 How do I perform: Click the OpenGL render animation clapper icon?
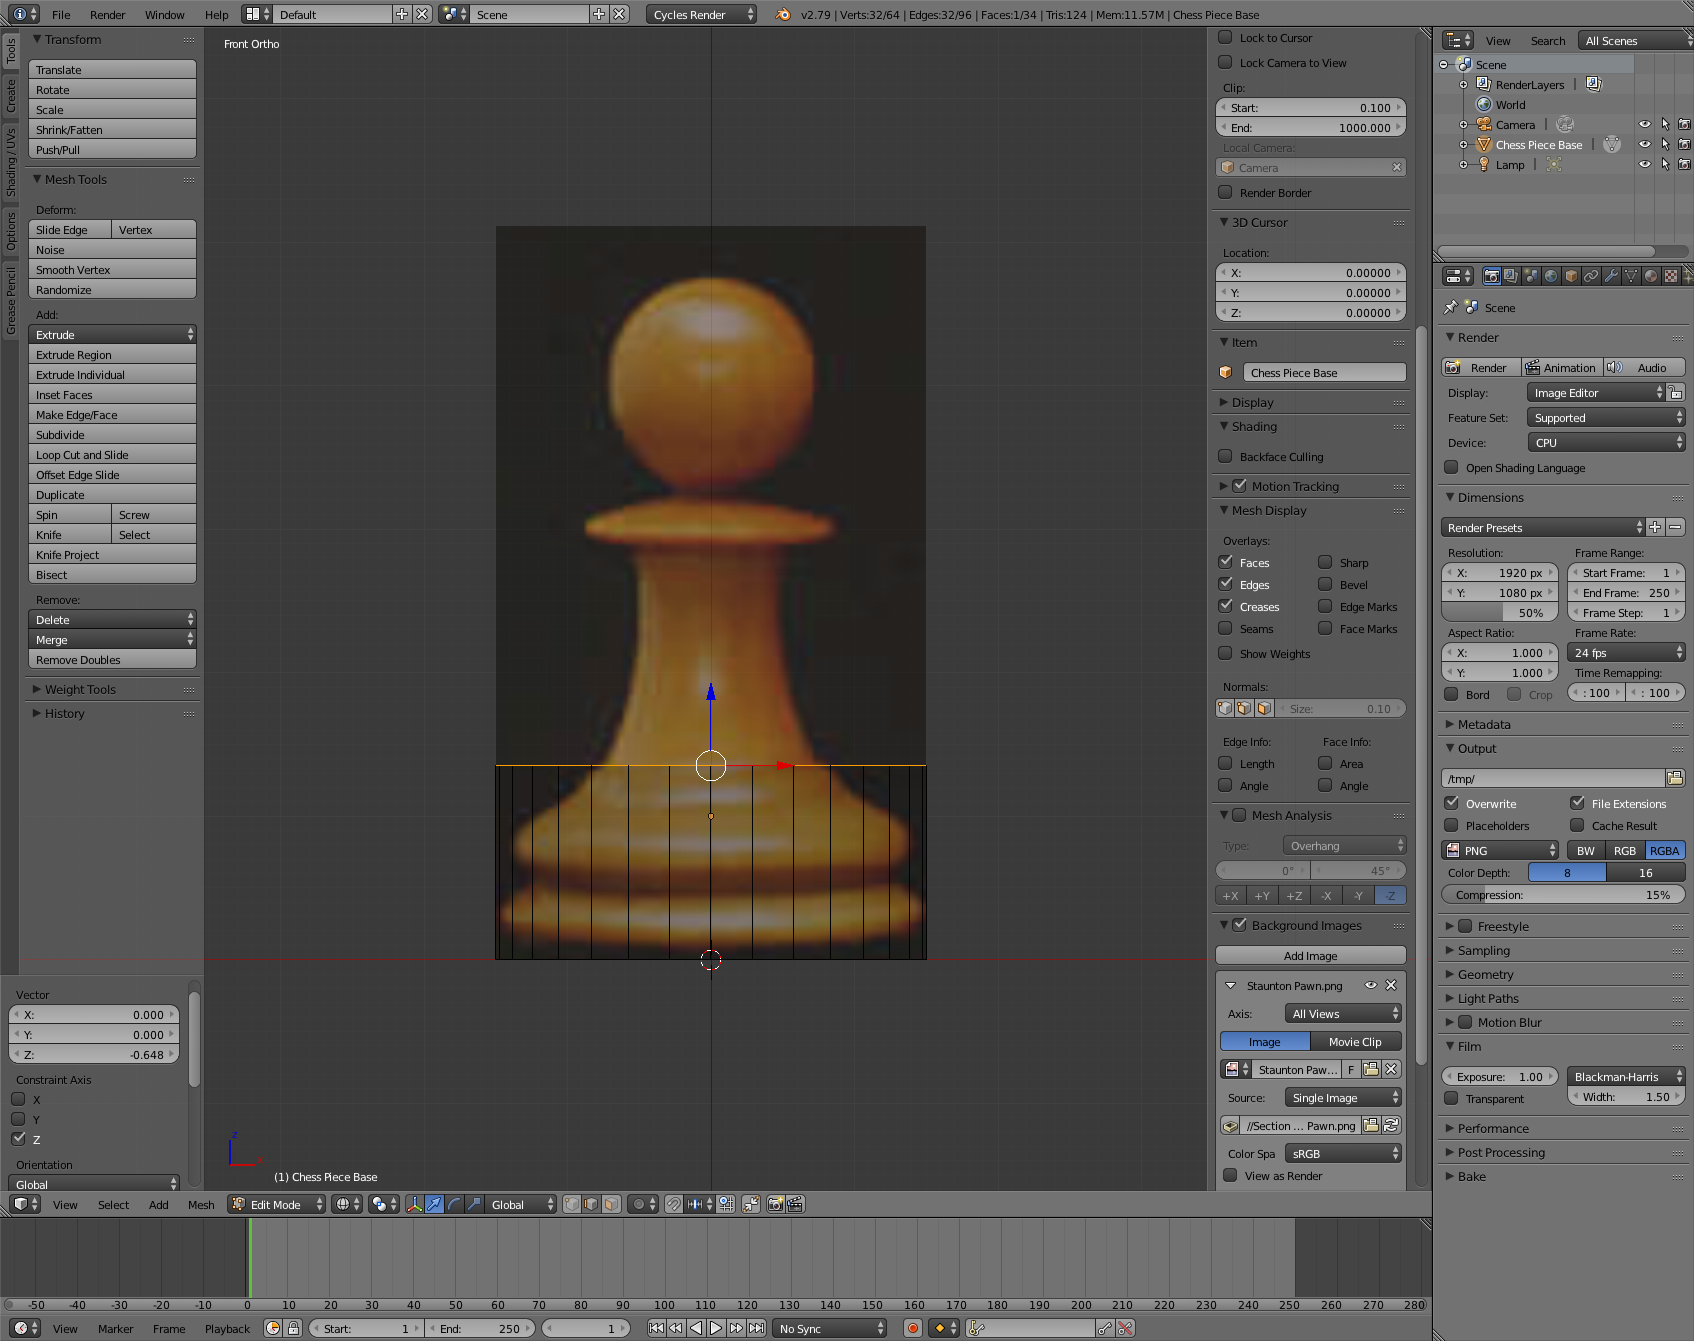(795, 1204)
